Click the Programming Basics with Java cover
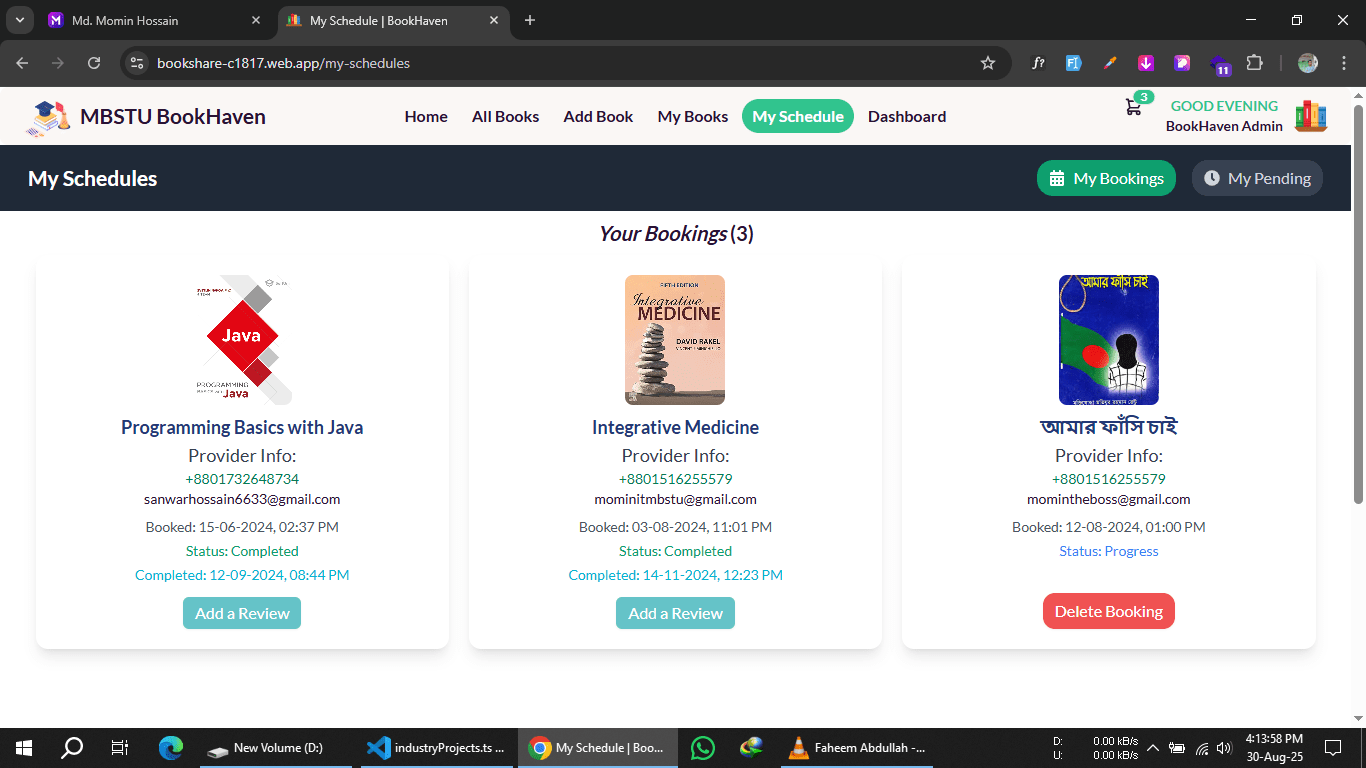The width and height of the screenshot is (1366, 768). click(x=242, y=340)
